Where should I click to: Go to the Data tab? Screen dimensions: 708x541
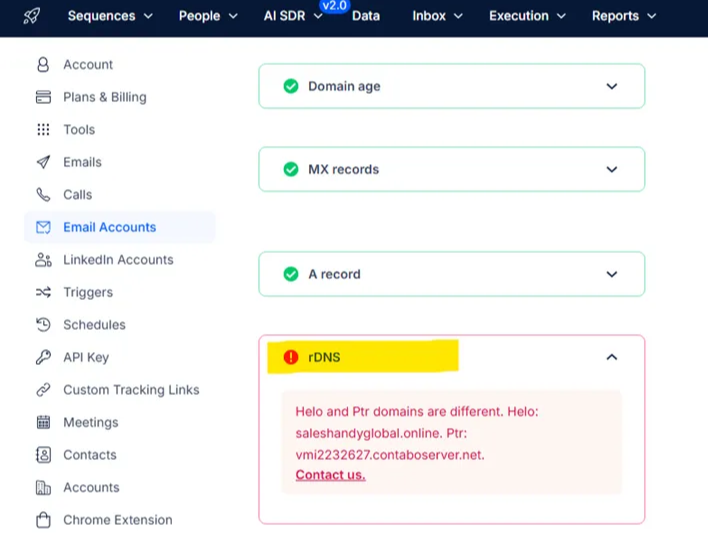tap(366, 16)
